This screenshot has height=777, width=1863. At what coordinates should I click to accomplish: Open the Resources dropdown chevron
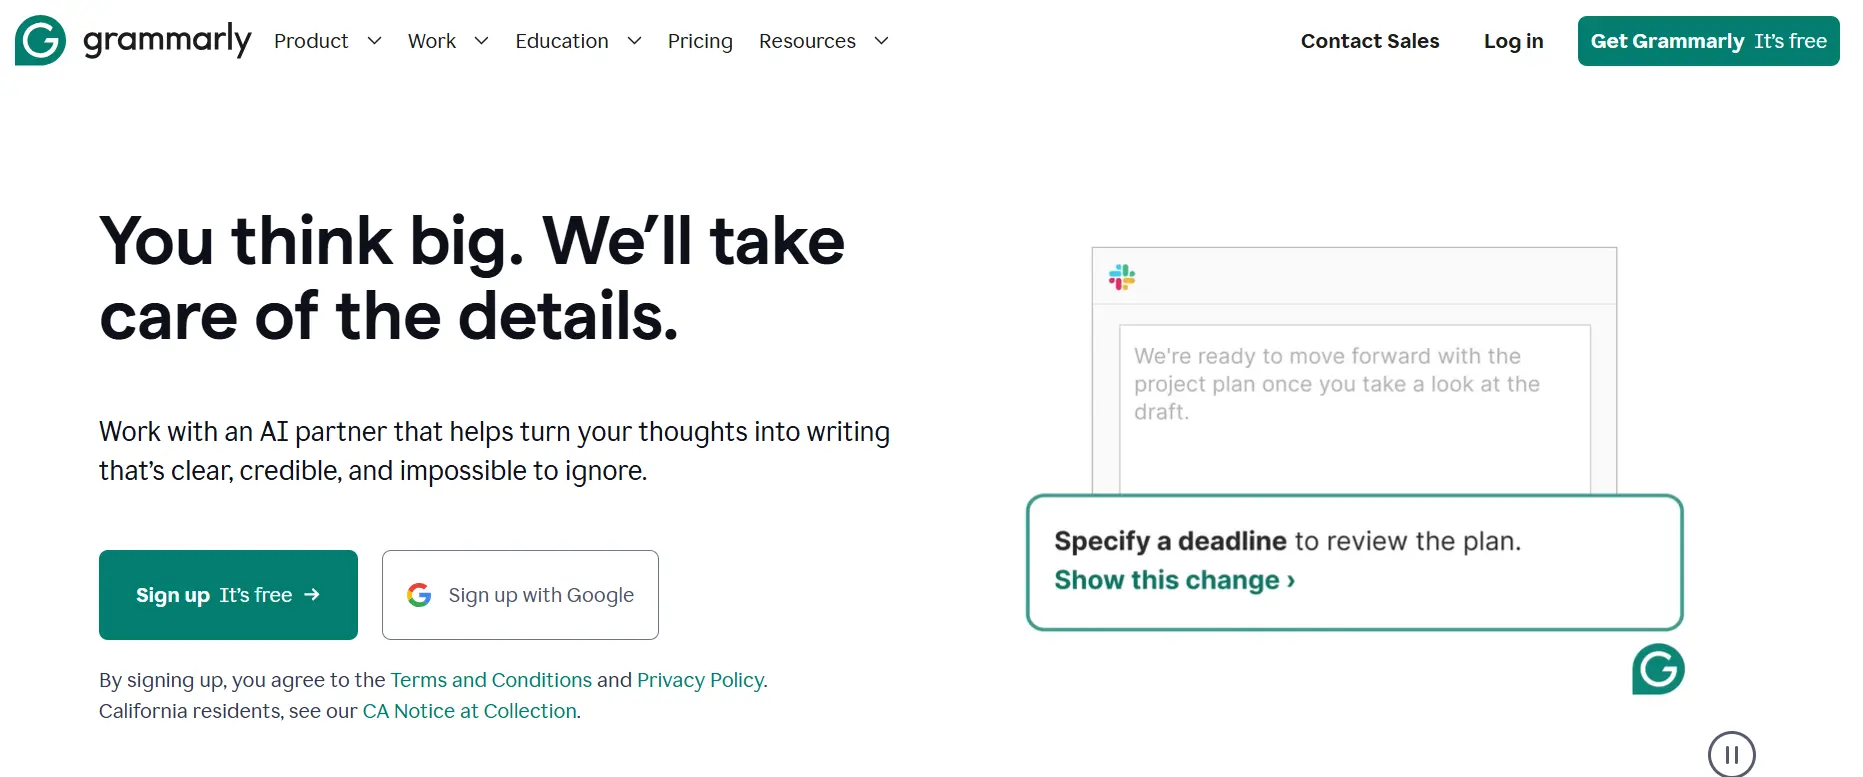point(881,41)
